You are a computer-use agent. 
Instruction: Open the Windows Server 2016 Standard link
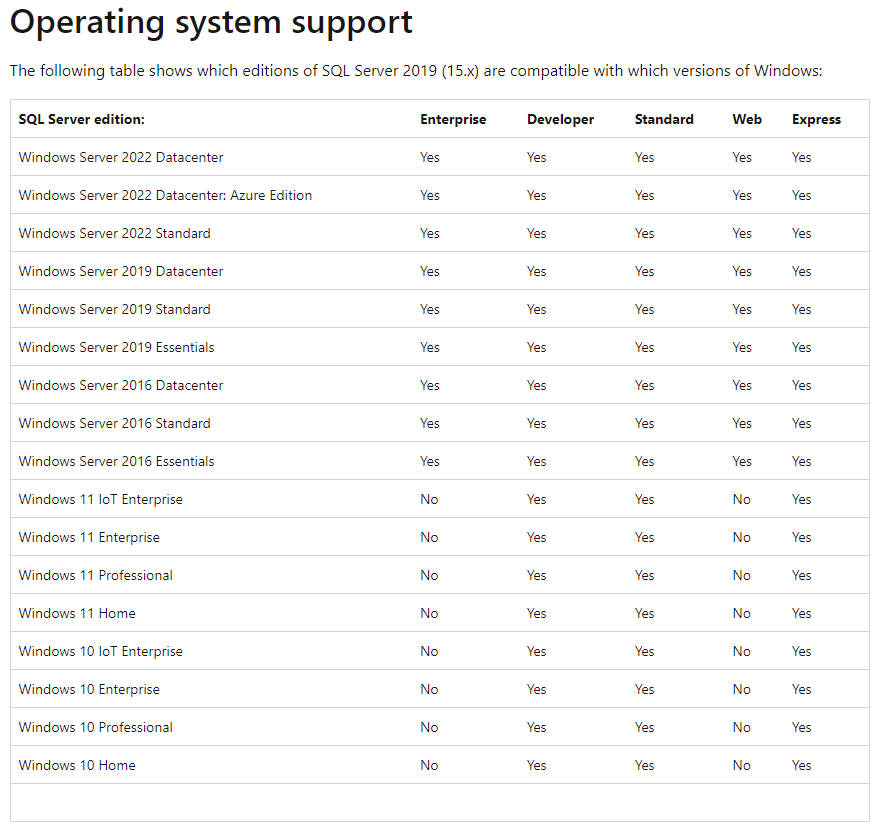click(112, 423)
